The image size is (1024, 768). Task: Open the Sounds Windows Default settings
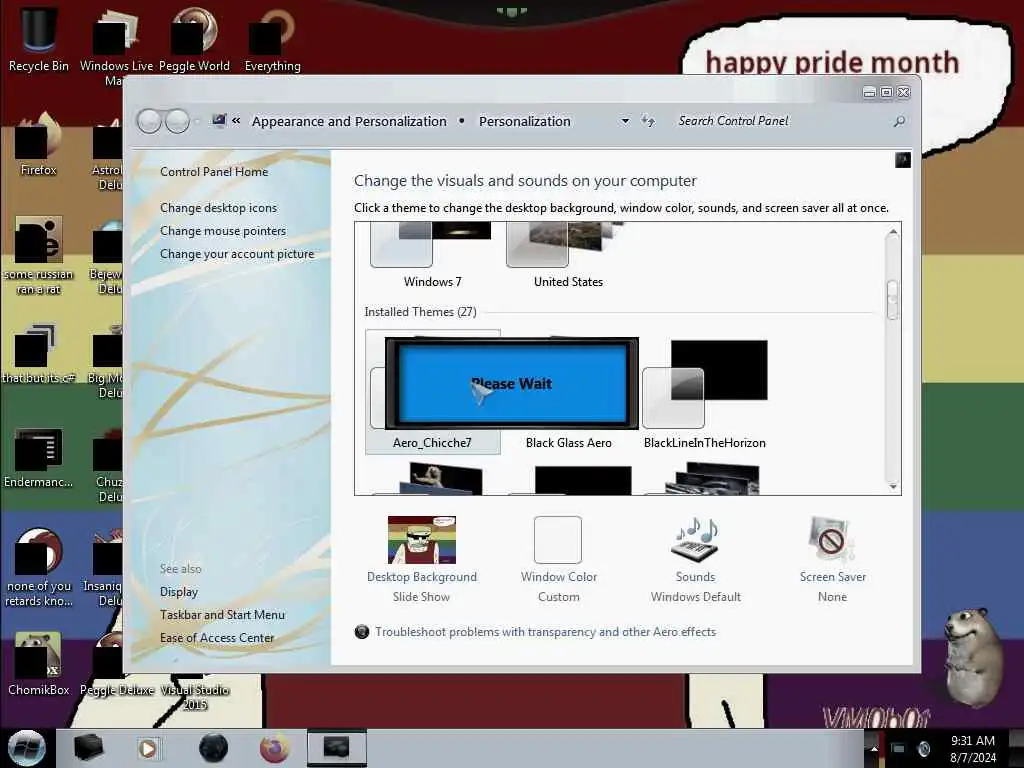[x=696, y=559]
